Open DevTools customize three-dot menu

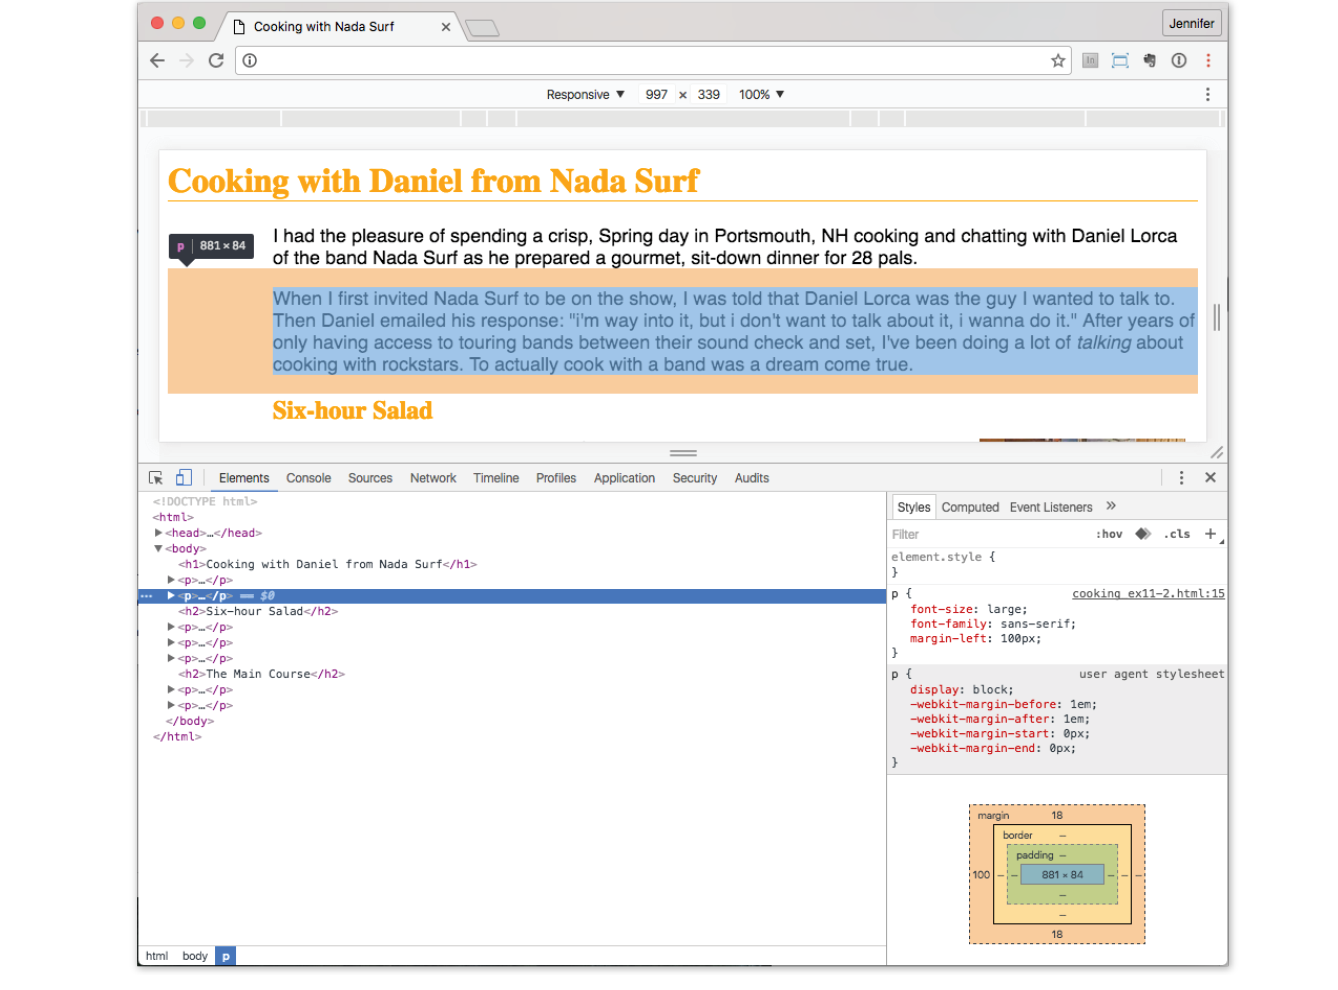[1181, 478]
